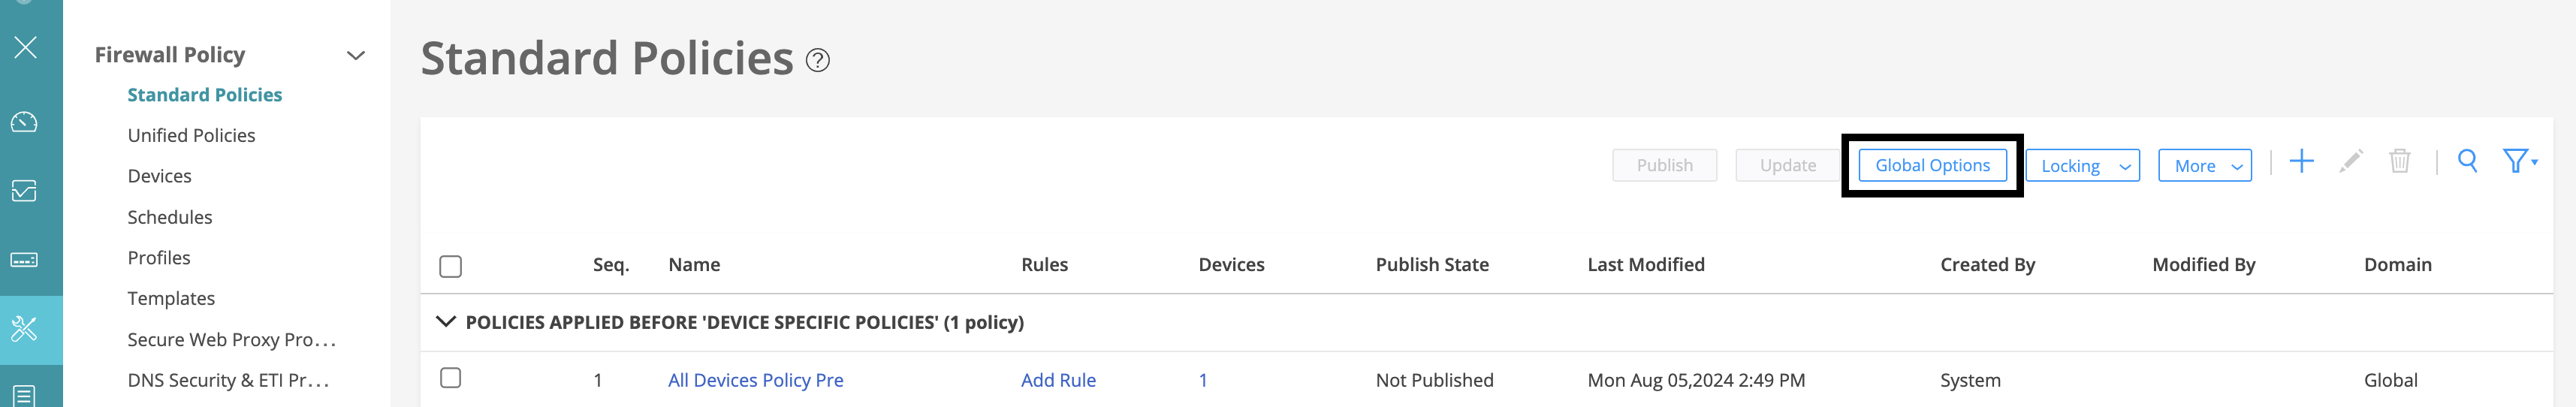
Task: Close the navigation with X icon
Action: pos(25,47)
